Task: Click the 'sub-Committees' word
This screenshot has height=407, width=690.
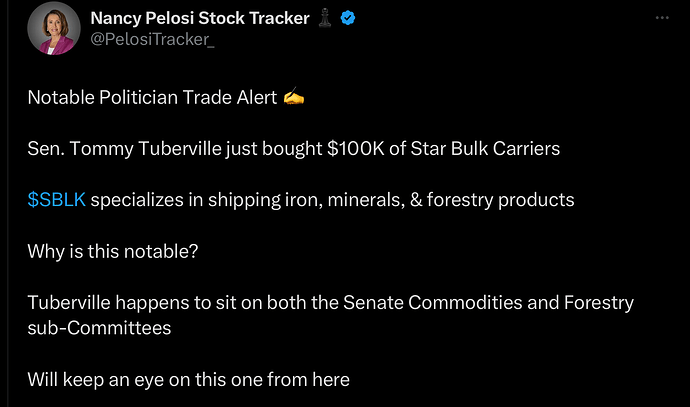Action: click(99, 328)
